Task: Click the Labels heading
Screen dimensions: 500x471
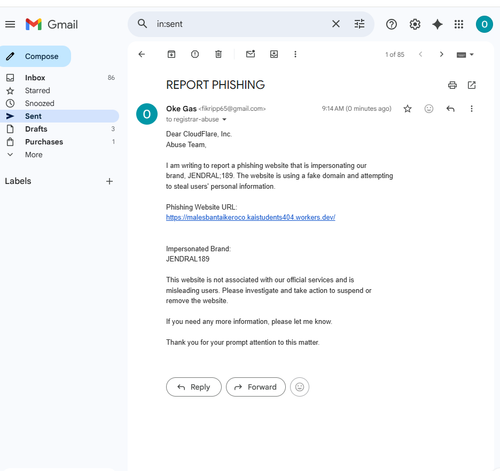Action: tap(18, 181)
